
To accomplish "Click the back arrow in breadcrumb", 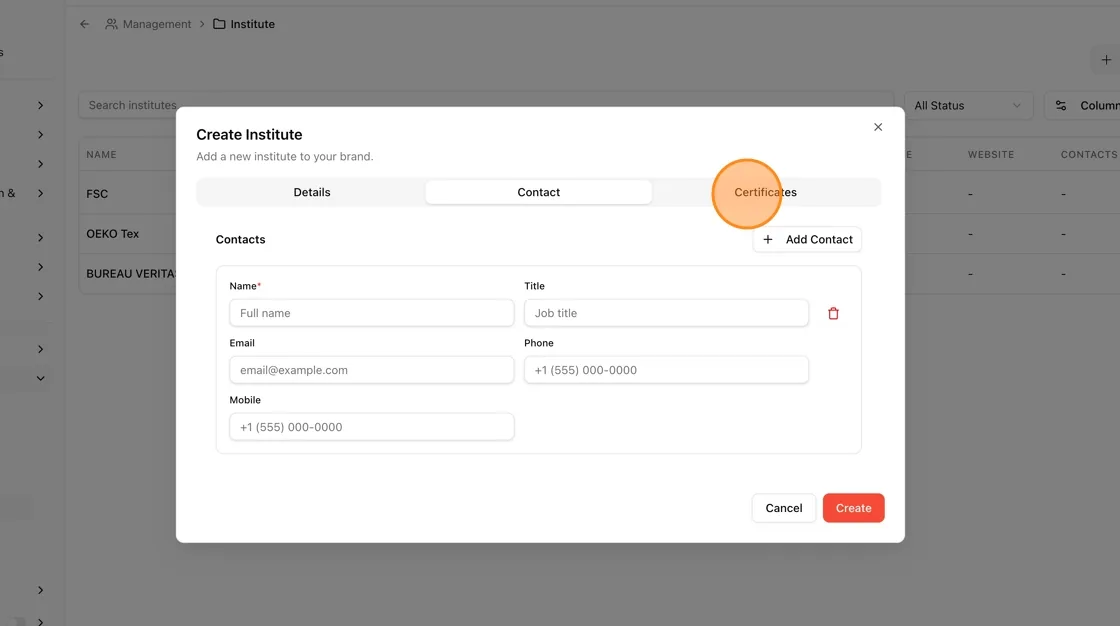I will 84,24.
